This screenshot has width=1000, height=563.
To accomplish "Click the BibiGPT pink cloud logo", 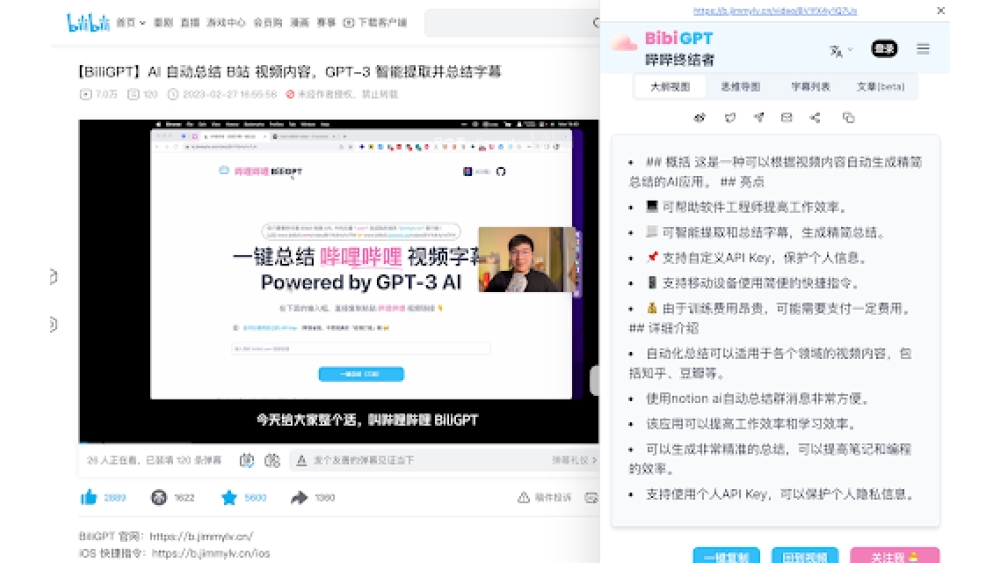I will click(624, 43).
